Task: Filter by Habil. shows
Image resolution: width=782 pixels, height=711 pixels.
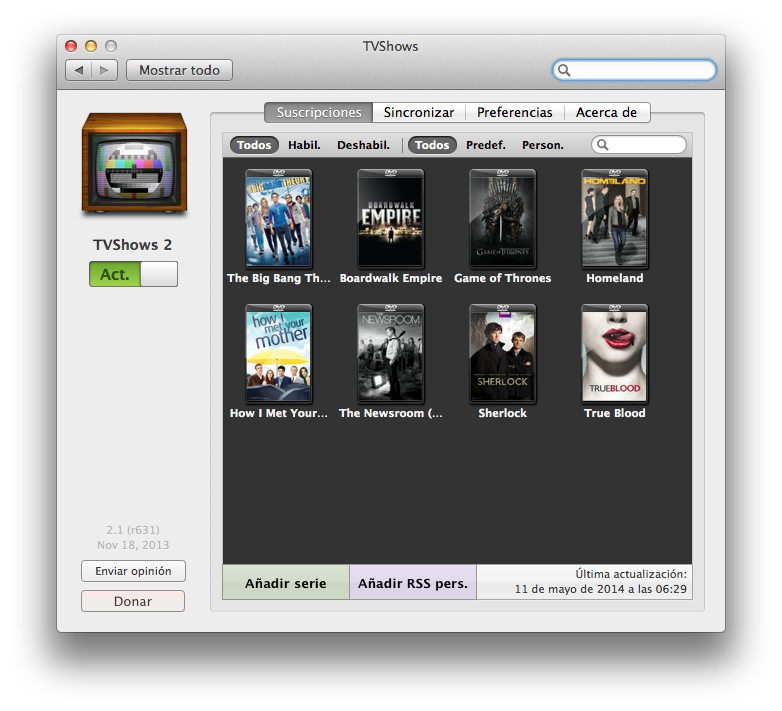Action: coord(304,145)
